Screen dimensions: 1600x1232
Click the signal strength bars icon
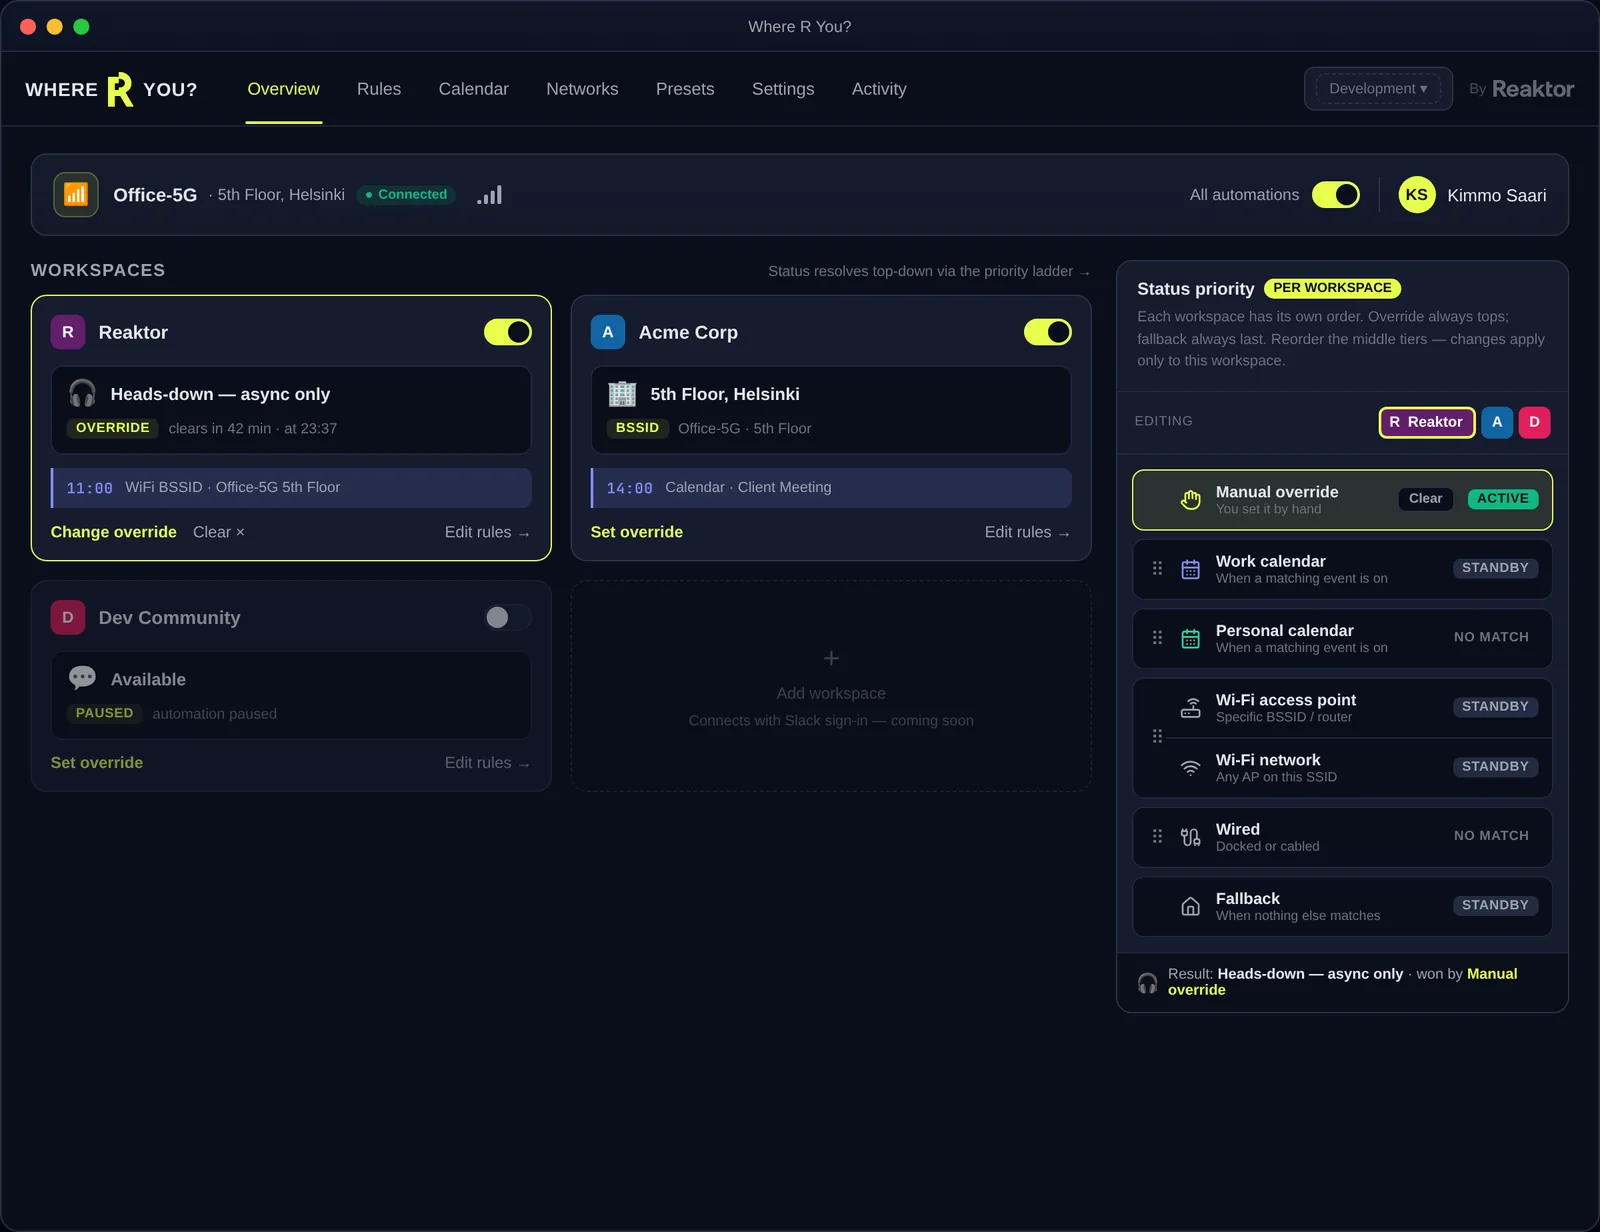click(489, 195)
